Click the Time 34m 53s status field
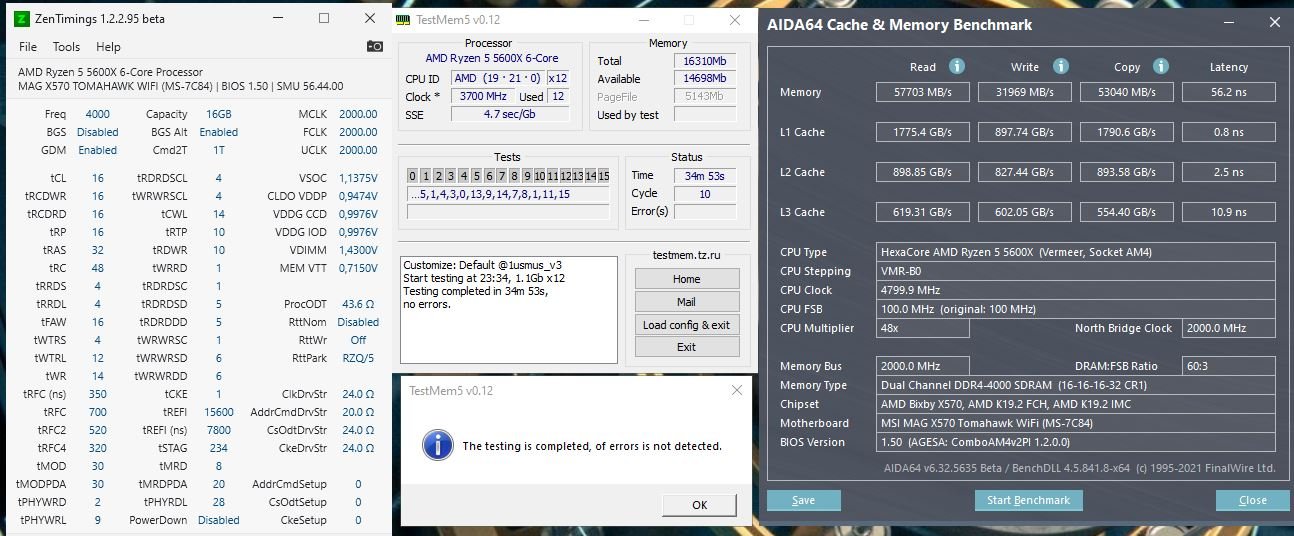Image resolution: width=1294 pixels, height=536 pixels. pyautogui.click(x=705, y=175)
